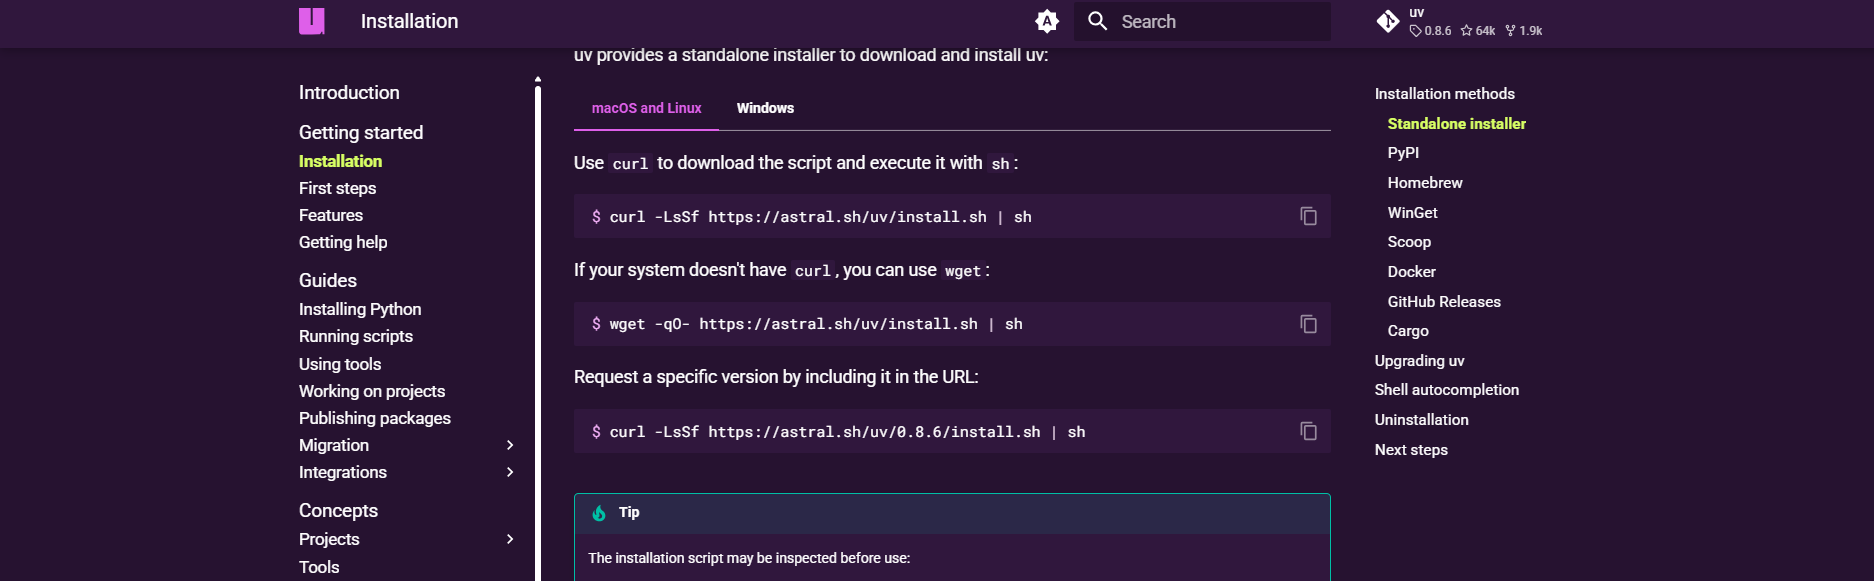The width and height of the screenshot is (1874, 581).
Task: Jump to Installation methods section
Action: click(1445, 93)
